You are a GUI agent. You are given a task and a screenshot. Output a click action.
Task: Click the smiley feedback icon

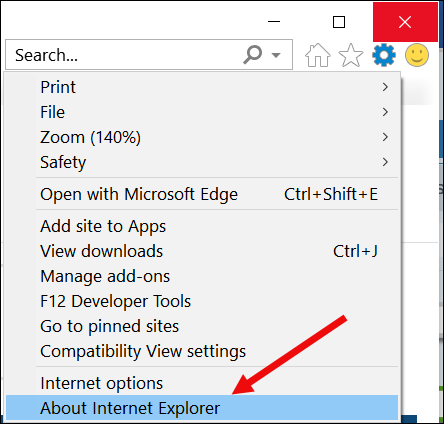(417, 55)
